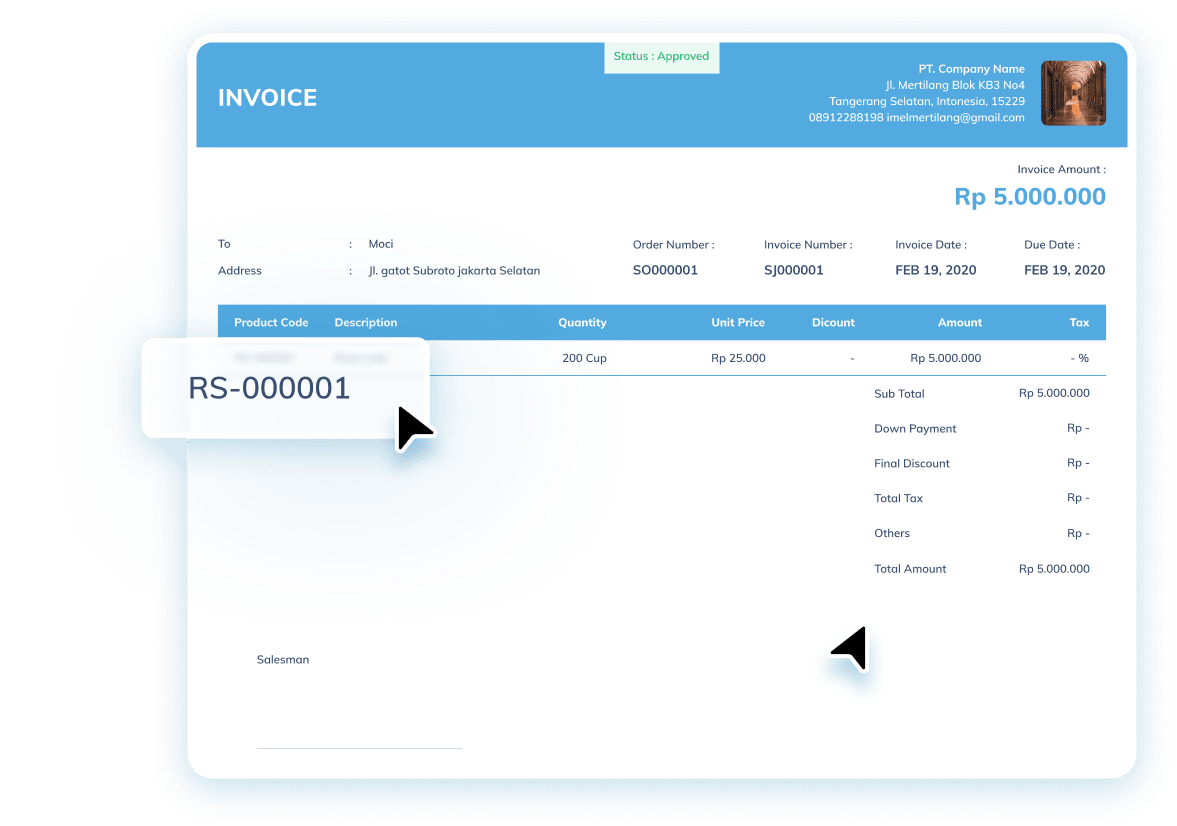Click the 200 Cup quantity cell
1177x826 pixels.
tap(584, 358)
